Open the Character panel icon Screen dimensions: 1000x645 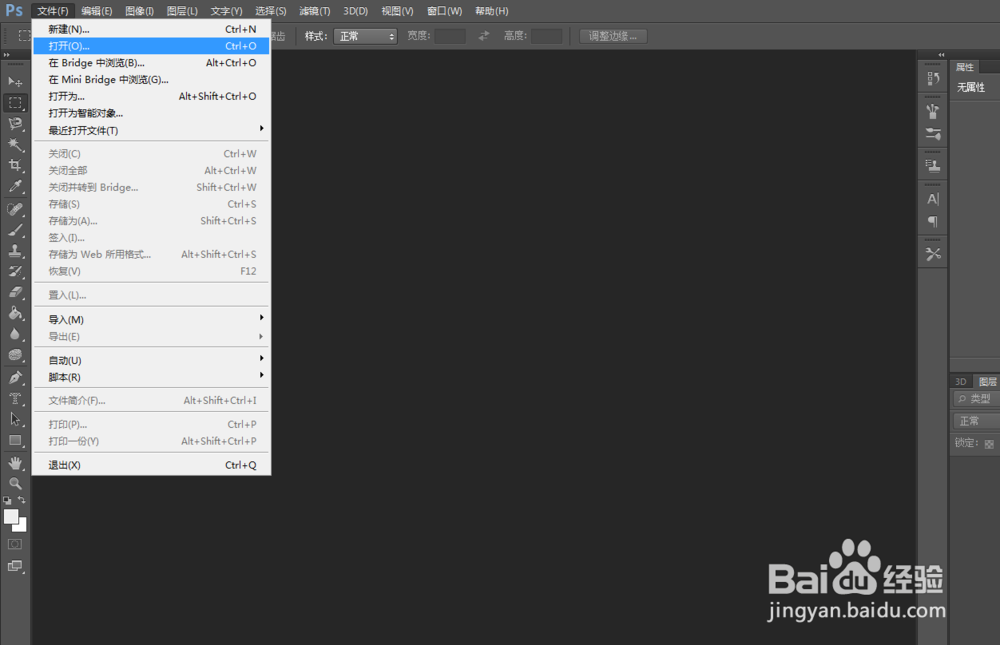coord(933,199)
